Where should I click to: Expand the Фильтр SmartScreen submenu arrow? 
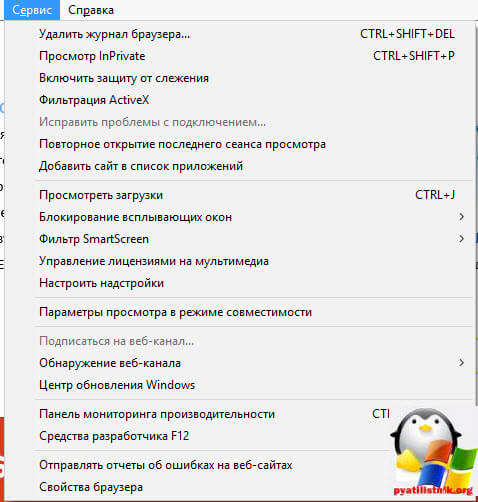(461, 239)
